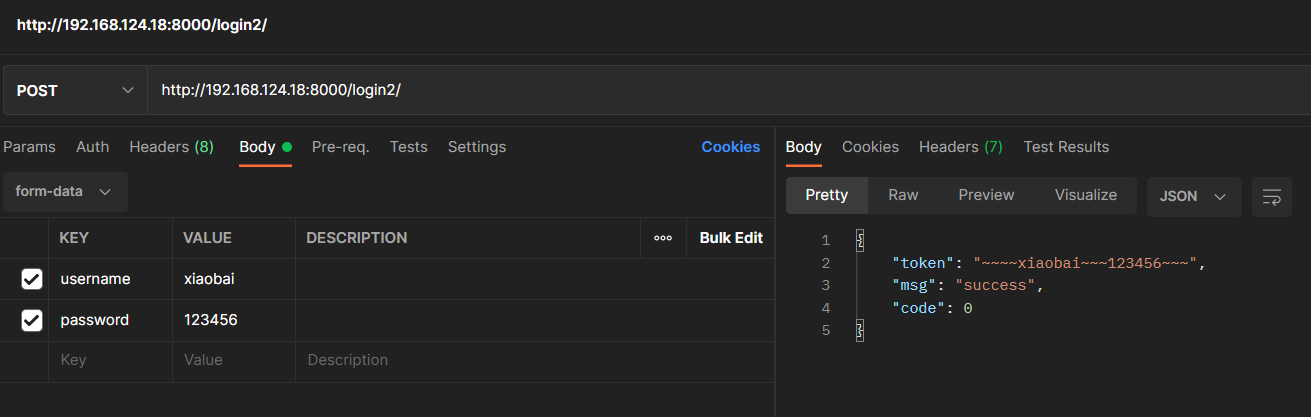
Task: Switch response view to Raw
Action: click(903, 195)
